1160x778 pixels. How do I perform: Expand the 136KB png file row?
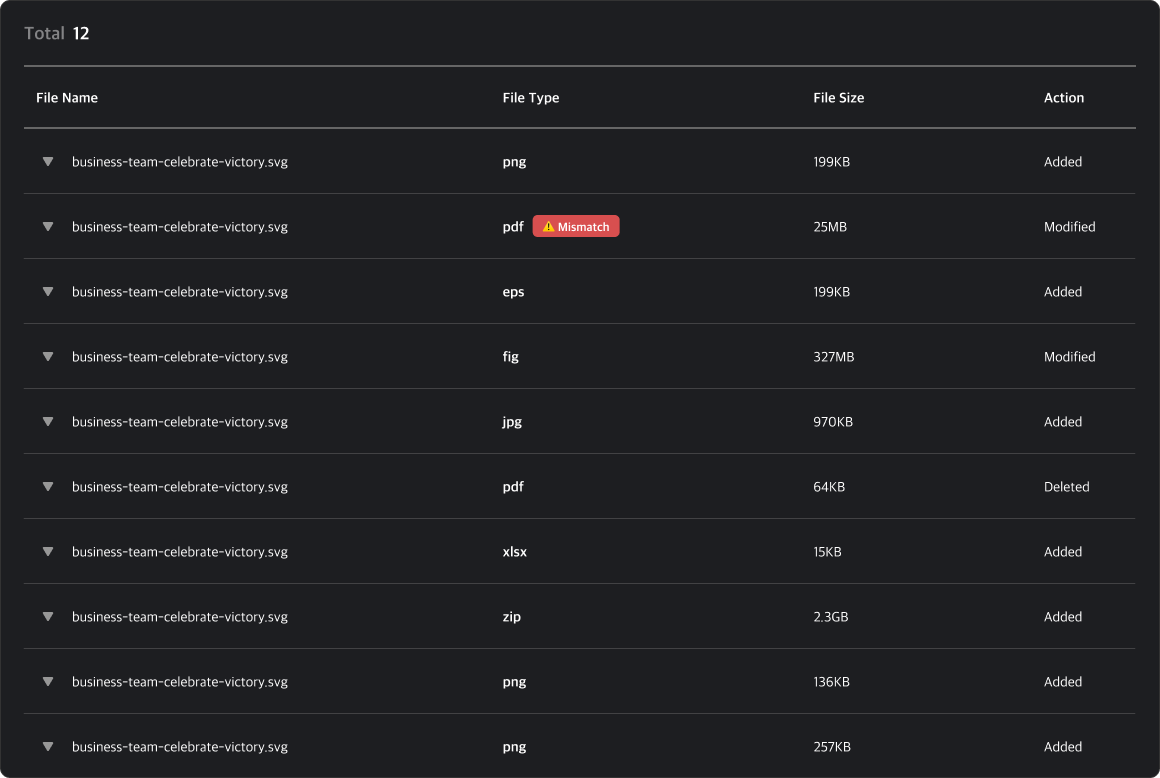(47, 681)
